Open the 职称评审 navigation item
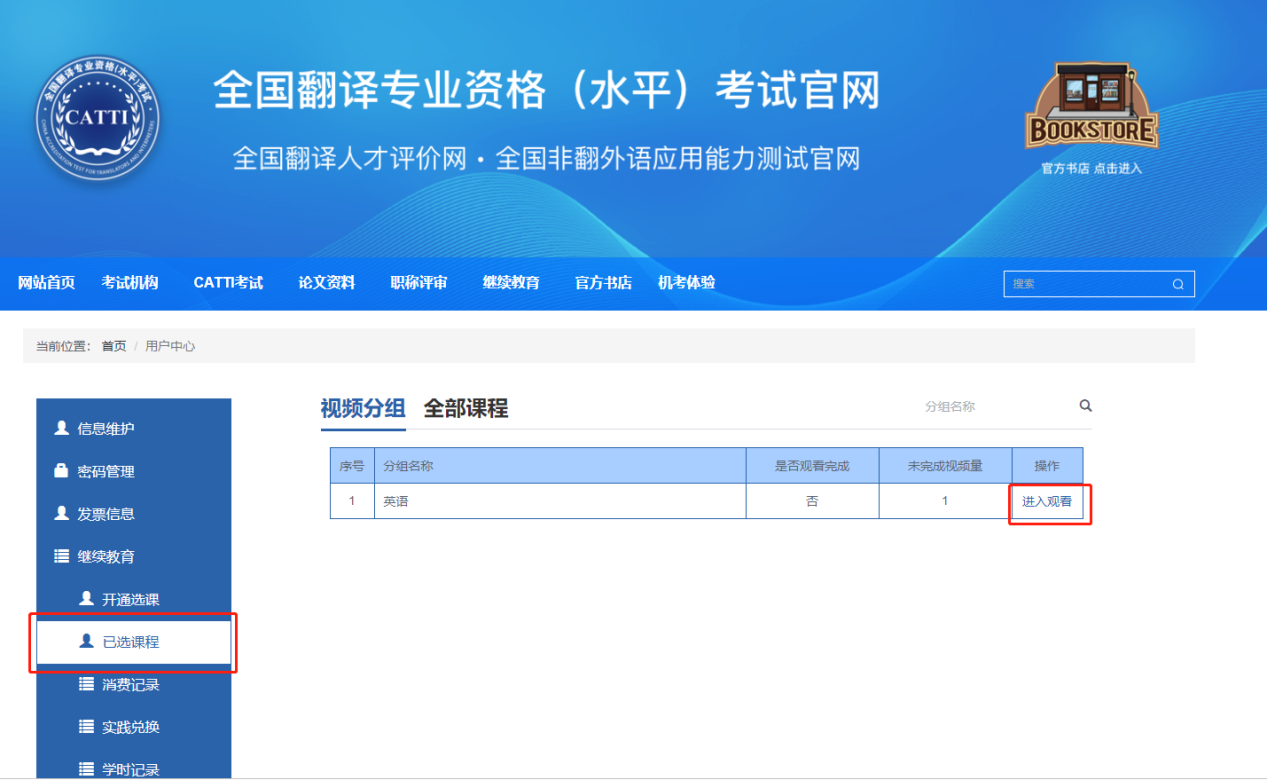This screenshot has width=1267, height=780. (x=418, y=283)
